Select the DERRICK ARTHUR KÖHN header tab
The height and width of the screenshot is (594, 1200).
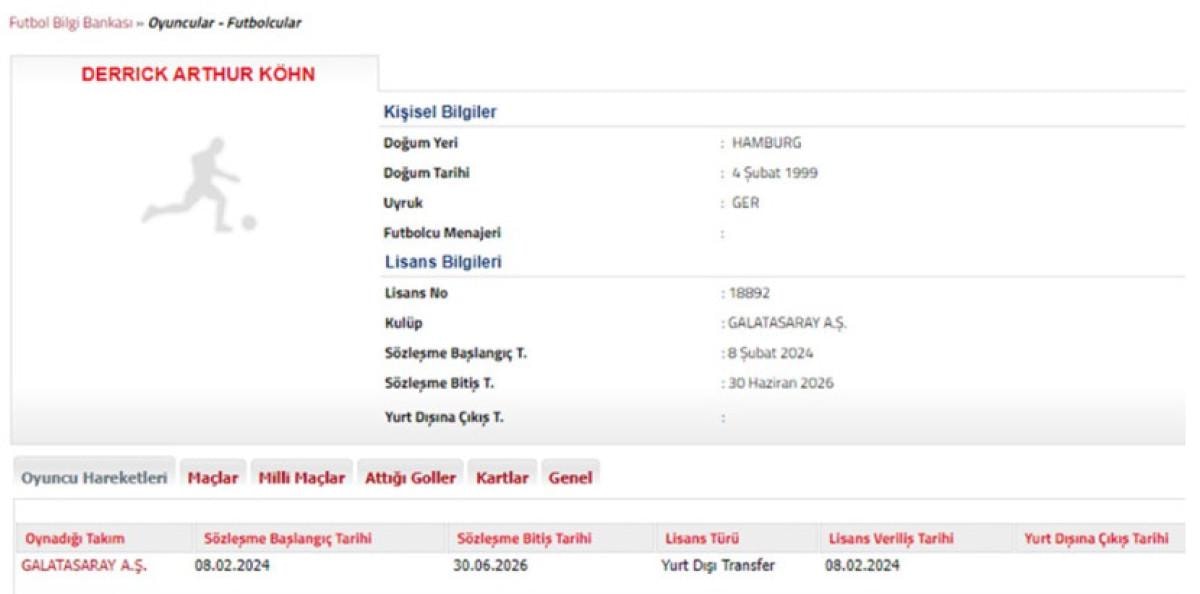[x=197, y=75]
